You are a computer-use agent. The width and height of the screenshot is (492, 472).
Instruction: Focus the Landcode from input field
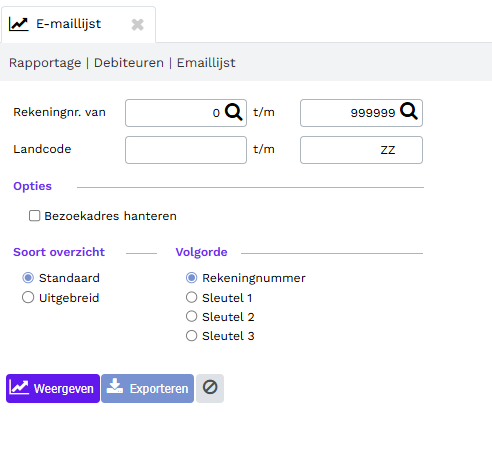[x=186, y=150]
